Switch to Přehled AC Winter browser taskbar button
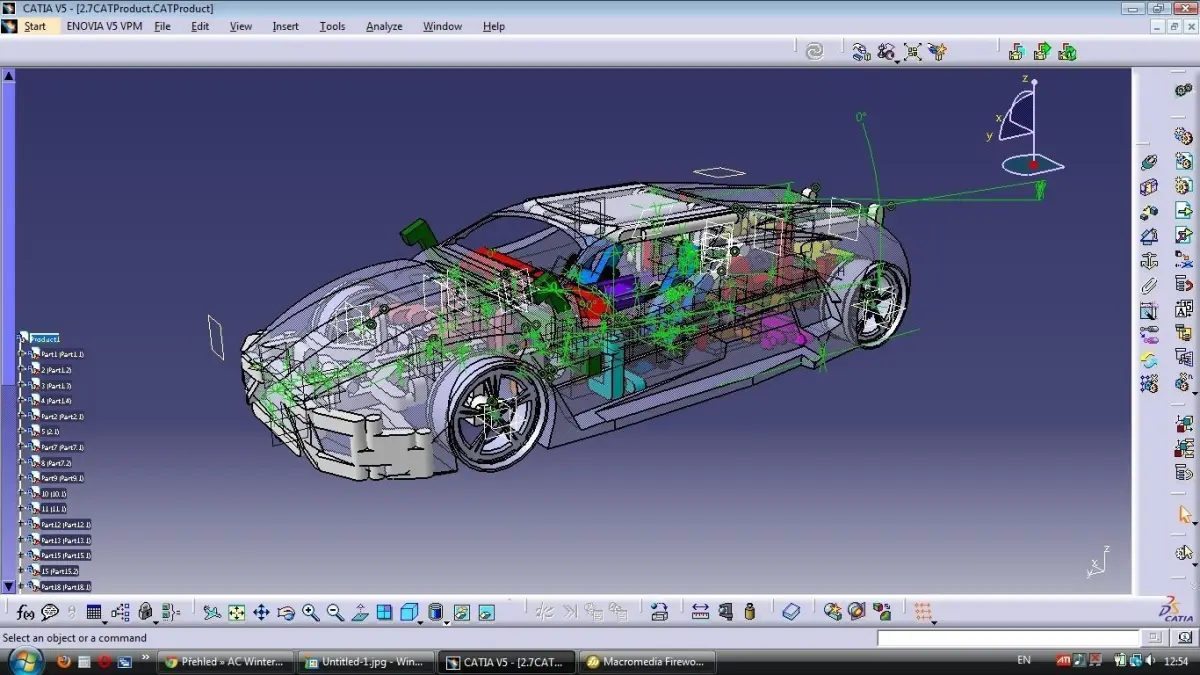Viewport: 1200px width, 675px height. 227,661
